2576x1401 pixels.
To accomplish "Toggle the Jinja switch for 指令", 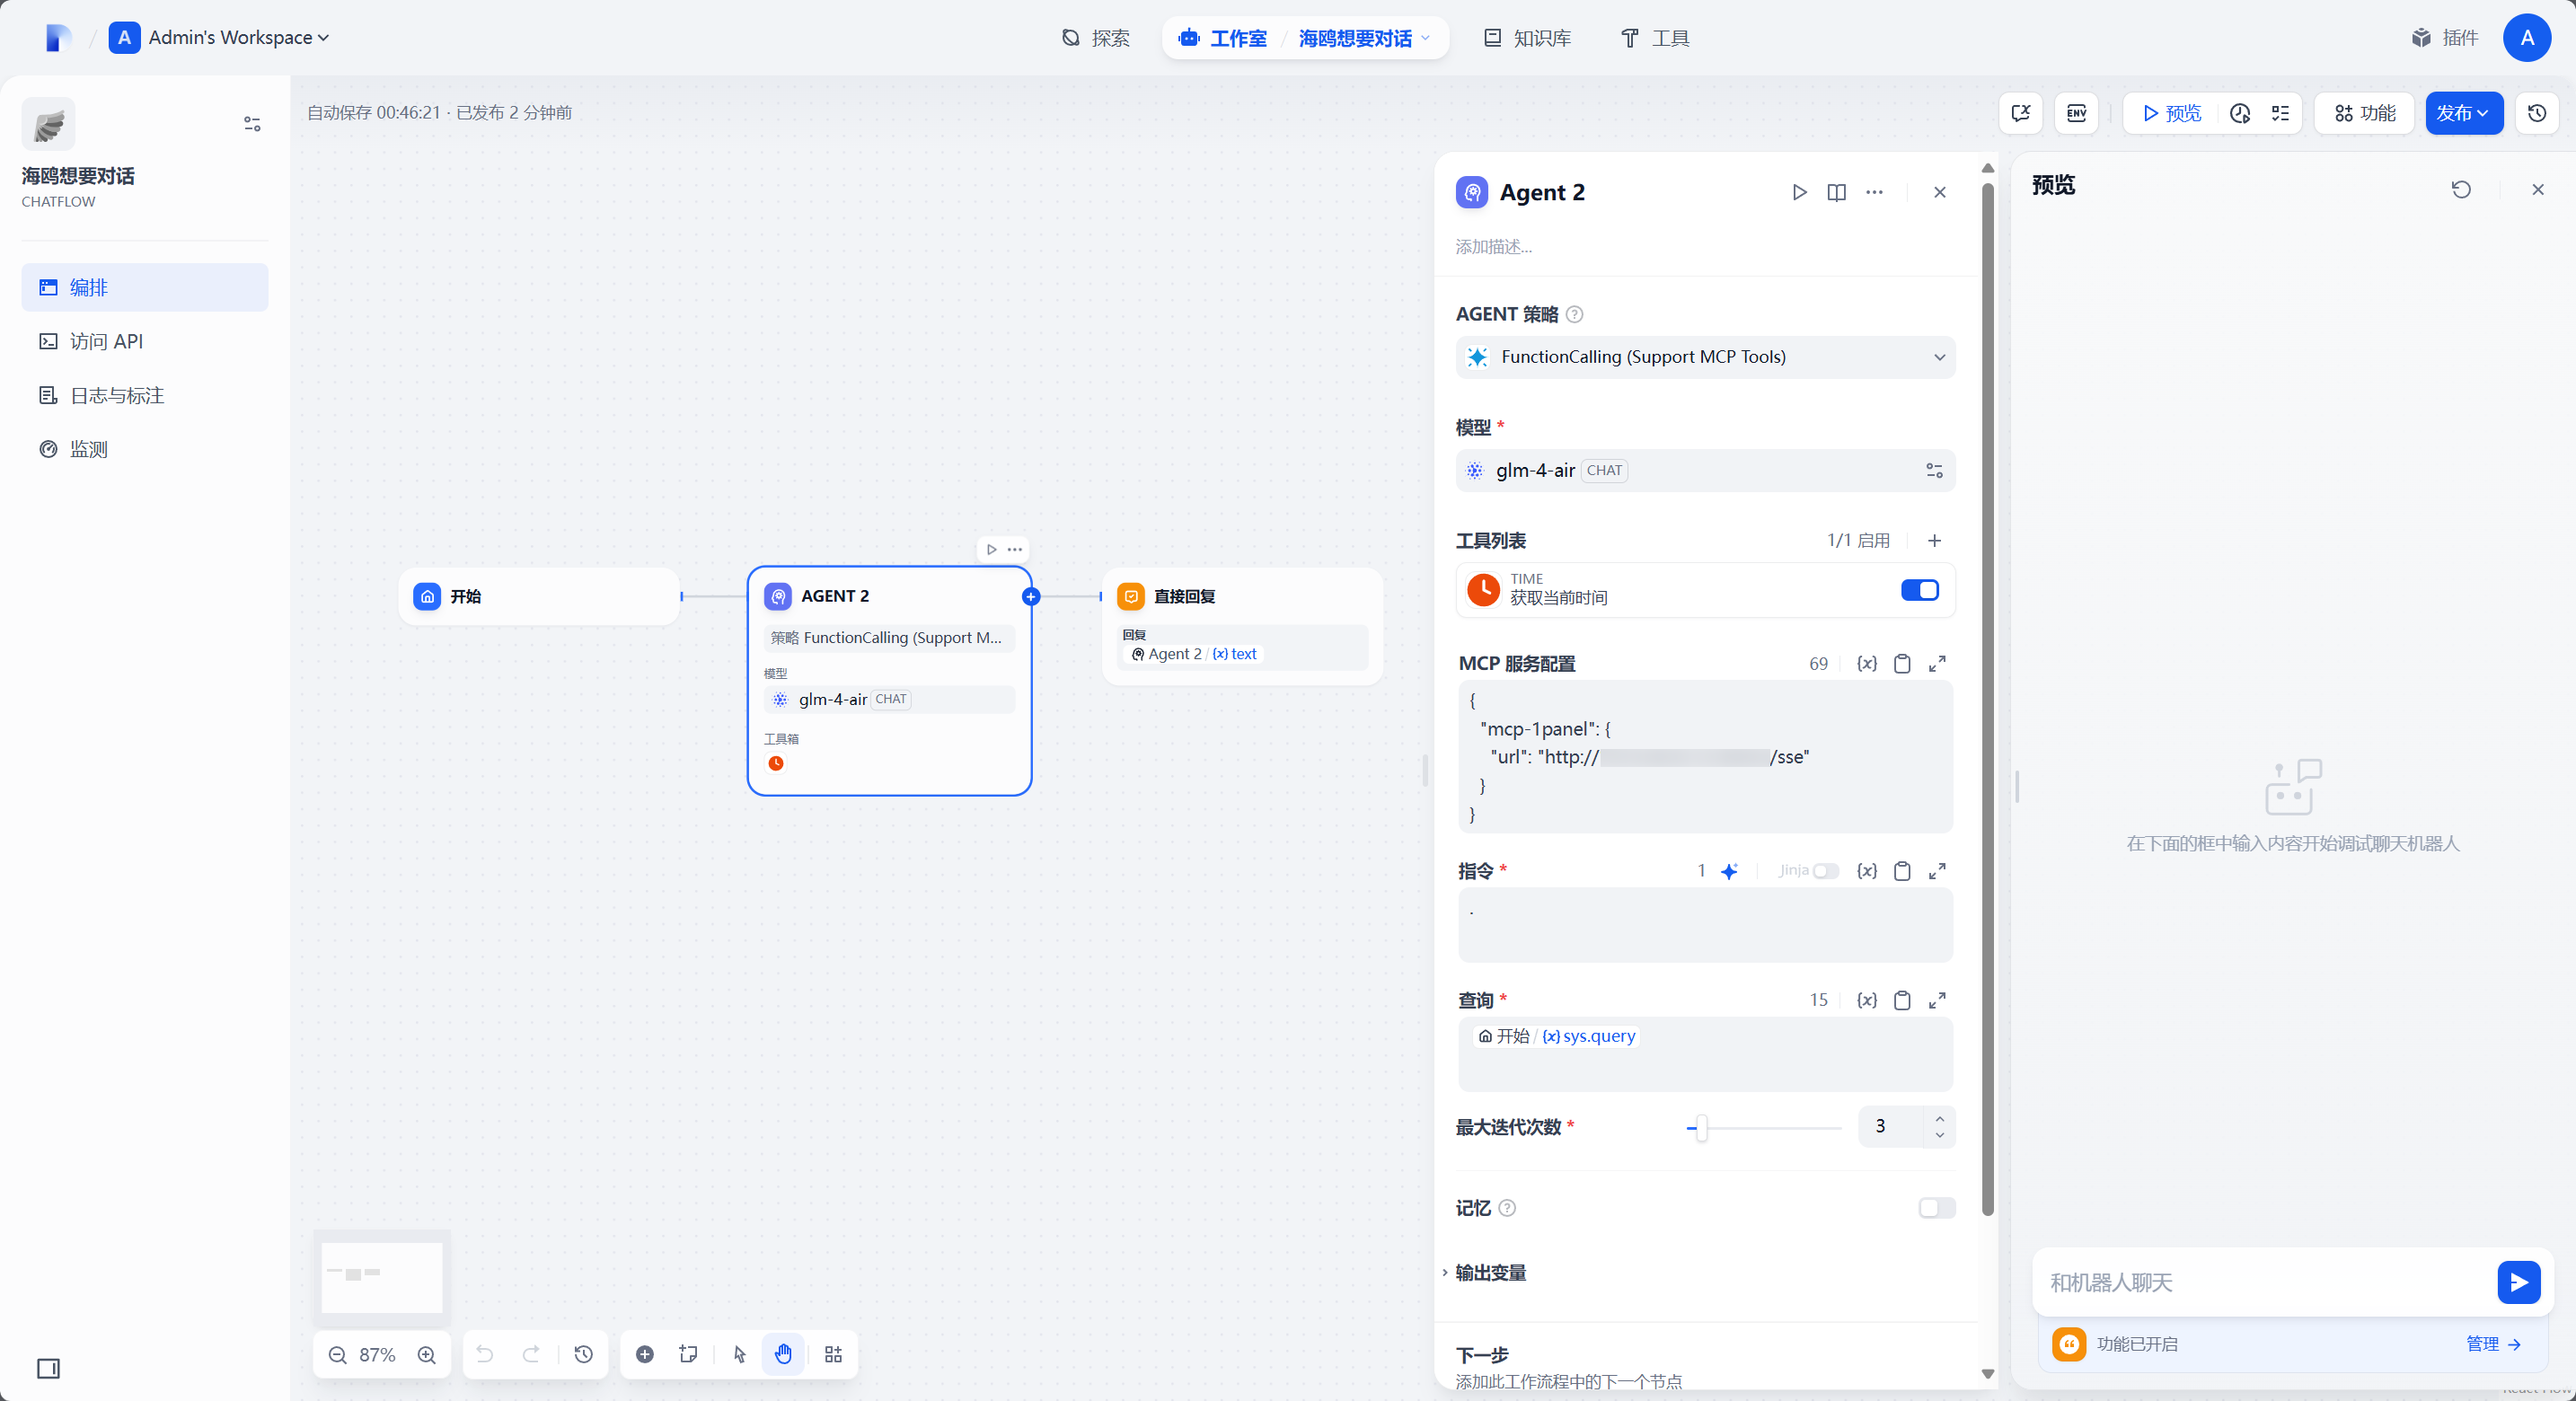I will (x=1826, y=871).
